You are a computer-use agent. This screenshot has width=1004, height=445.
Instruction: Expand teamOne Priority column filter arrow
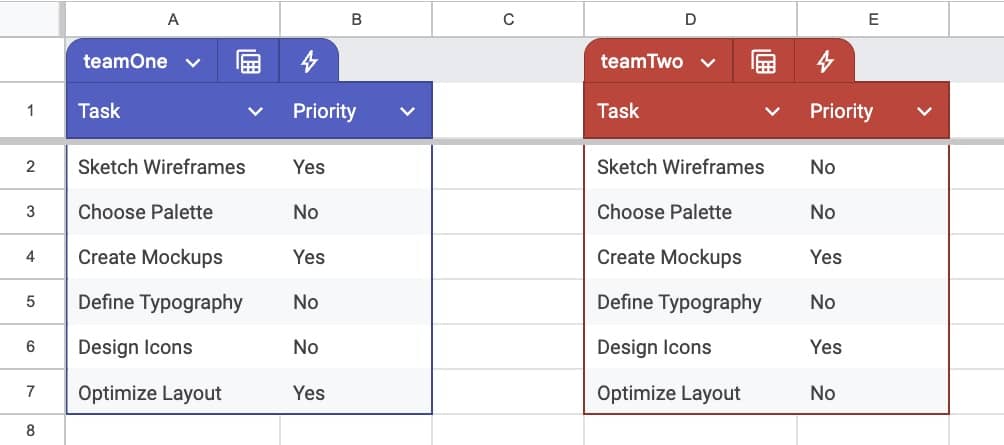pos(407,112)
